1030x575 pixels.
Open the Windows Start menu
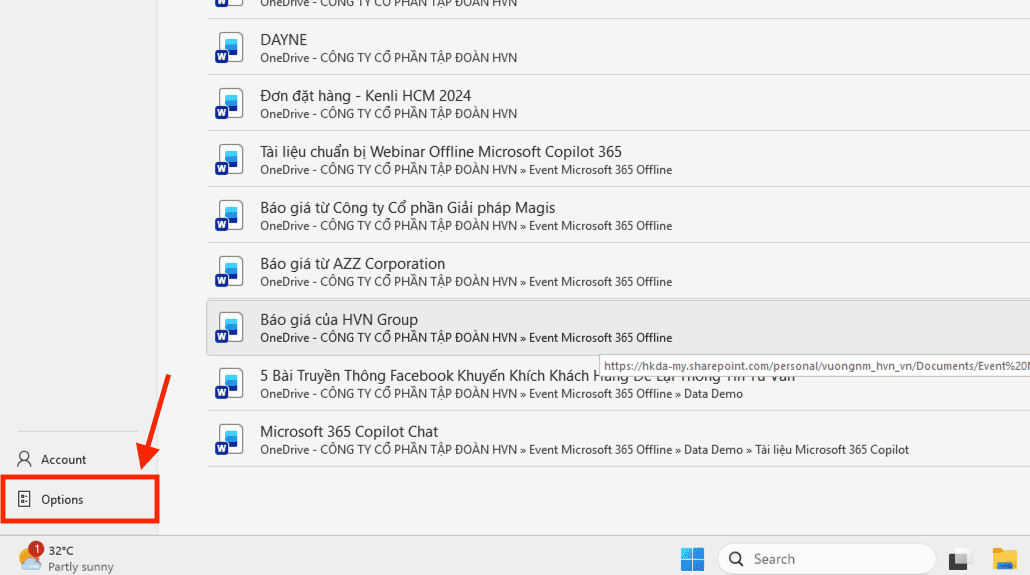coord(692,559)
